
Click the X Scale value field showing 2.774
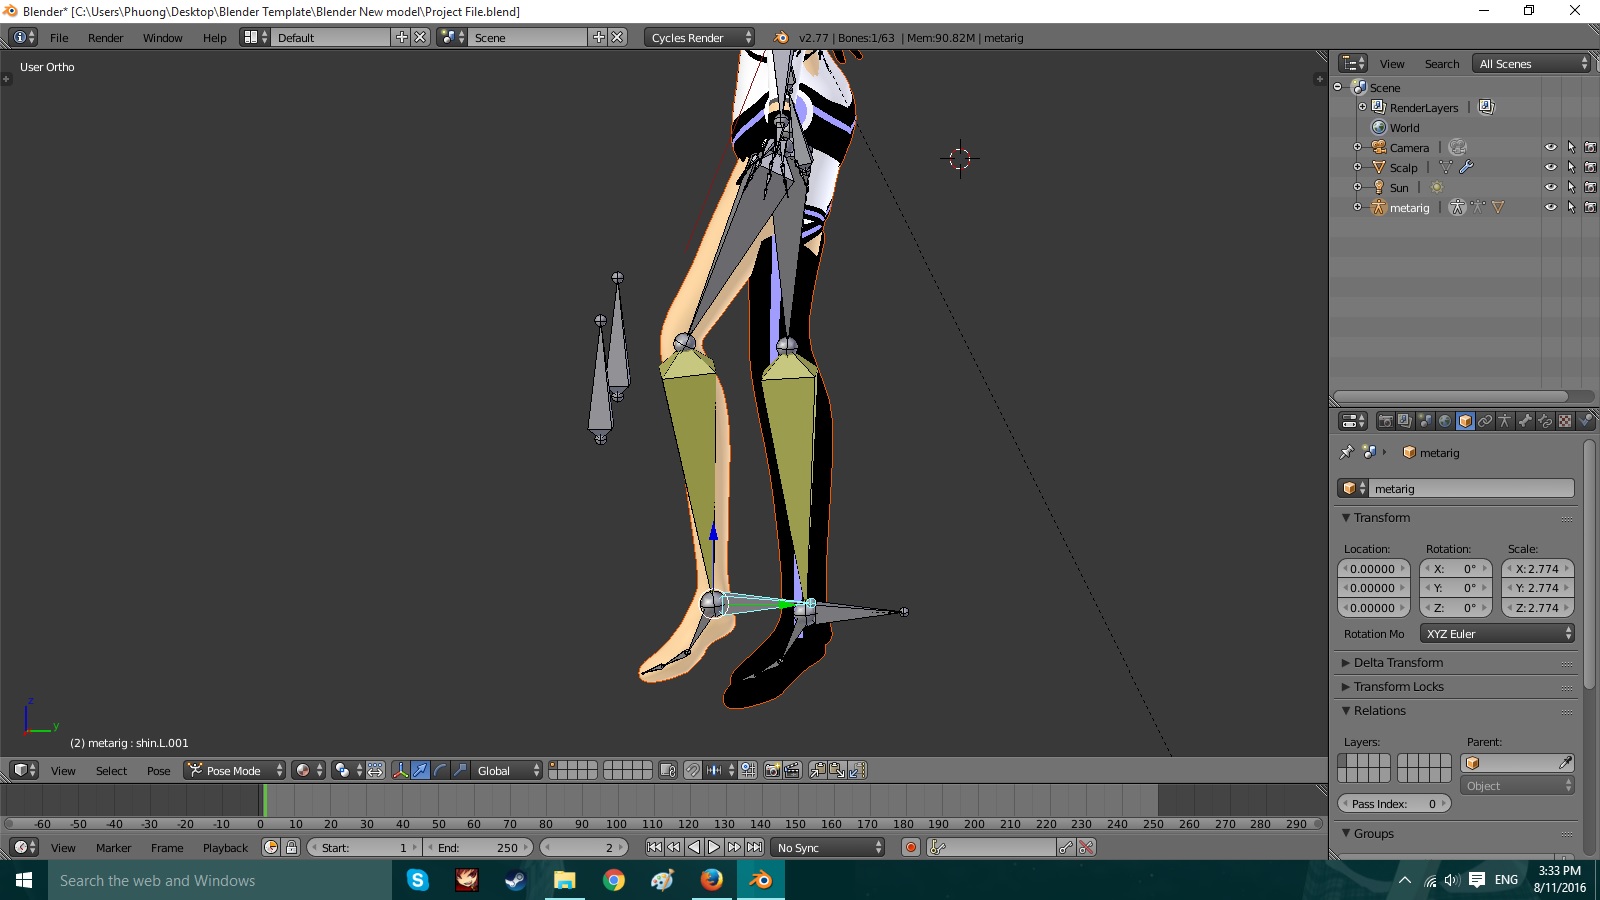coord(1537,568)
